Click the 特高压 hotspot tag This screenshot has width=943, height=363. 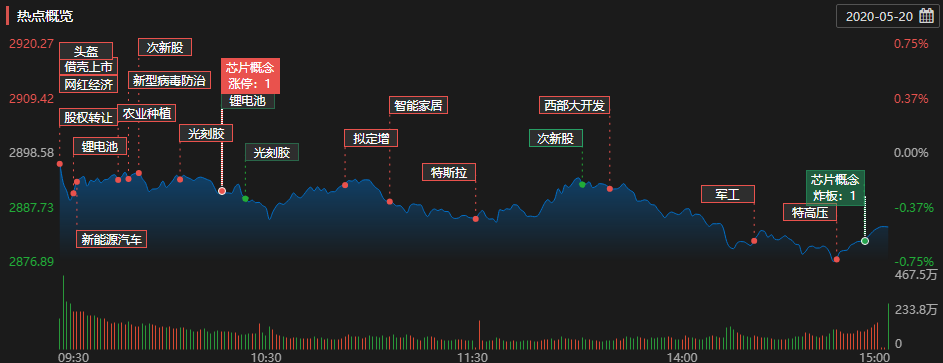tap(810, 212)
